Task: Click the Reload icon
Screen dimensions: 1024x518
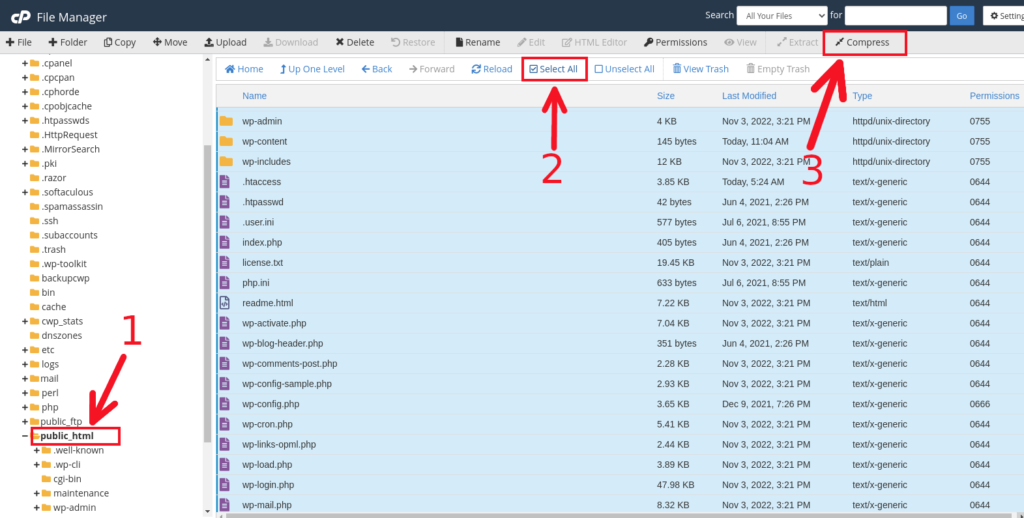Action: (x=490, y=69)
